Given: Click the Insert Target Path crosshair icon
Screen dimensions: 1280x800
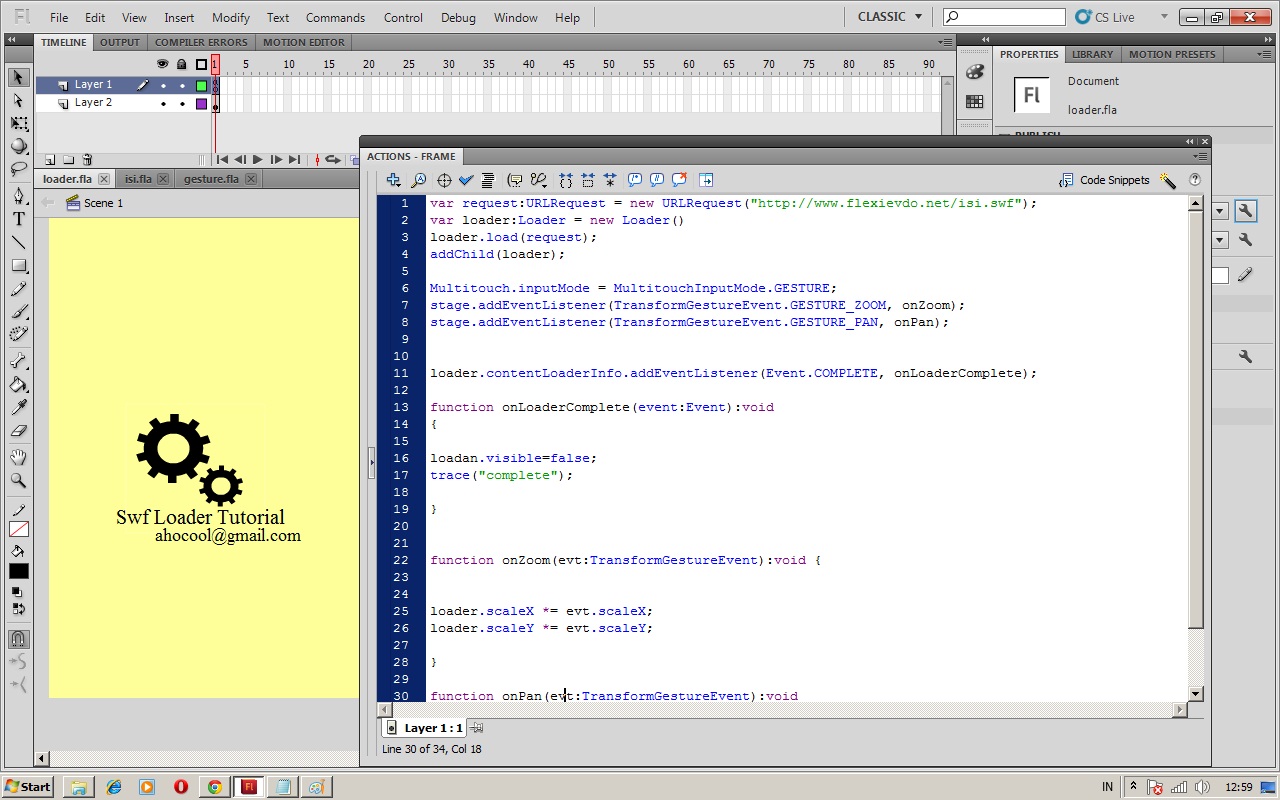Looking at the screenshot, I should click(x=444, y=179).
